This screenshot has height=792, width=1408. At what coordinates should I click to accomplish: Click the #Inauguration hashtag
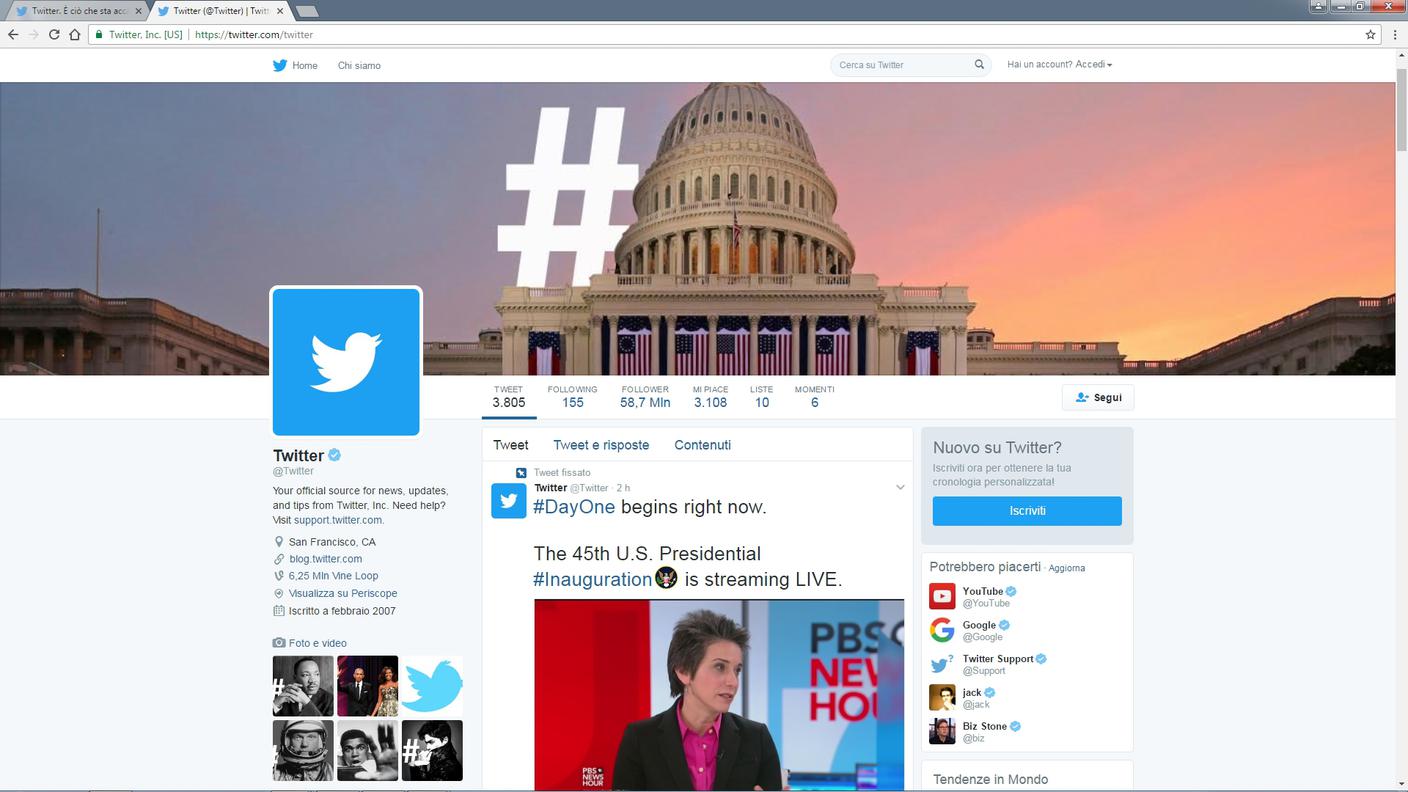click(x=593, y=579)
